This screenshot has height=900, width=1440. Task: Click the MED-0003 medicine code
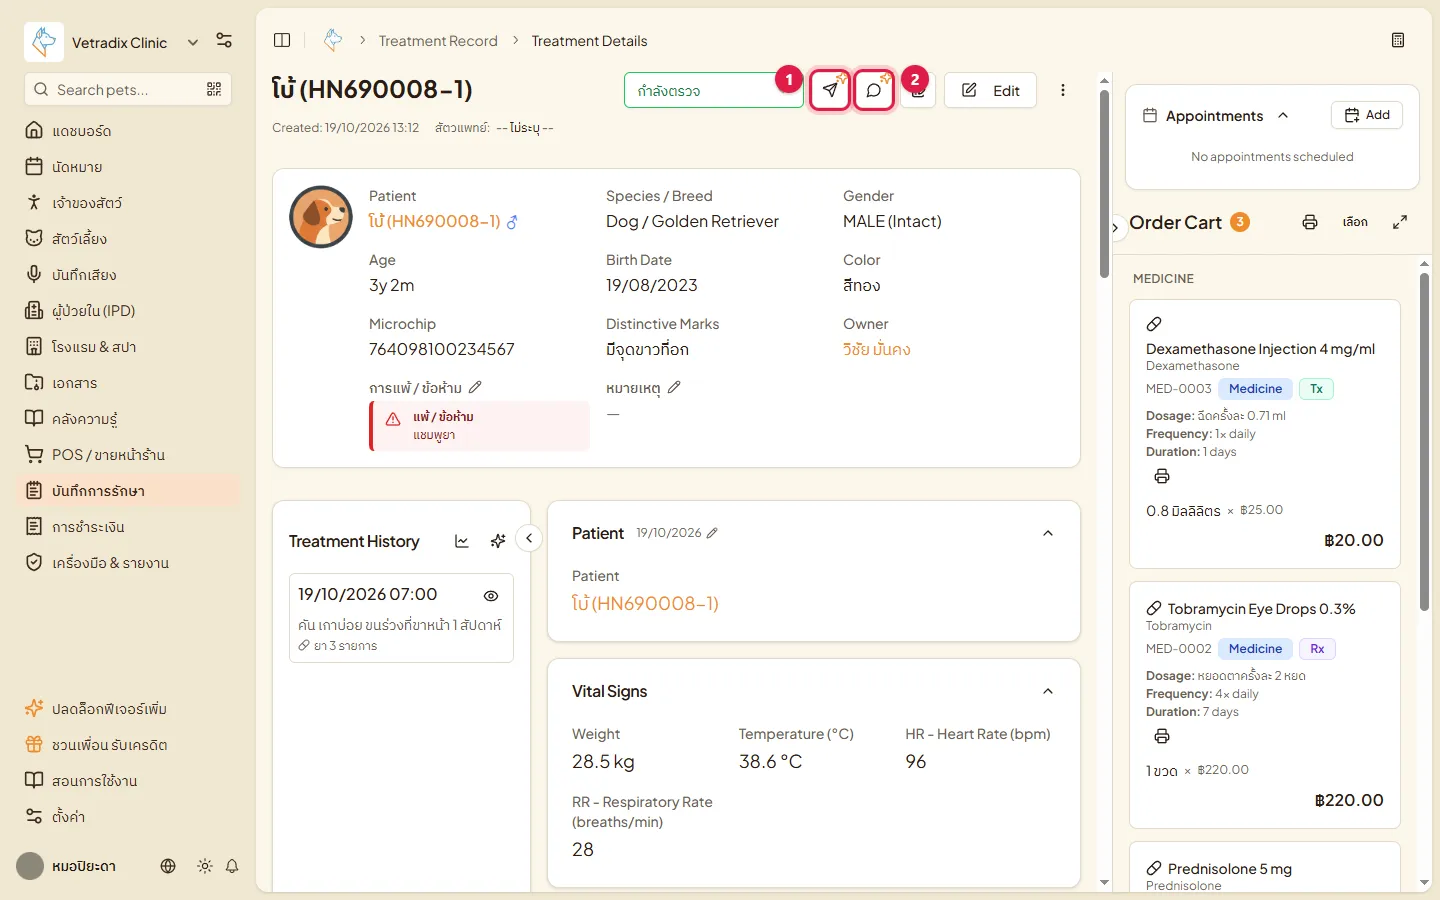[x=1178, y=389]
